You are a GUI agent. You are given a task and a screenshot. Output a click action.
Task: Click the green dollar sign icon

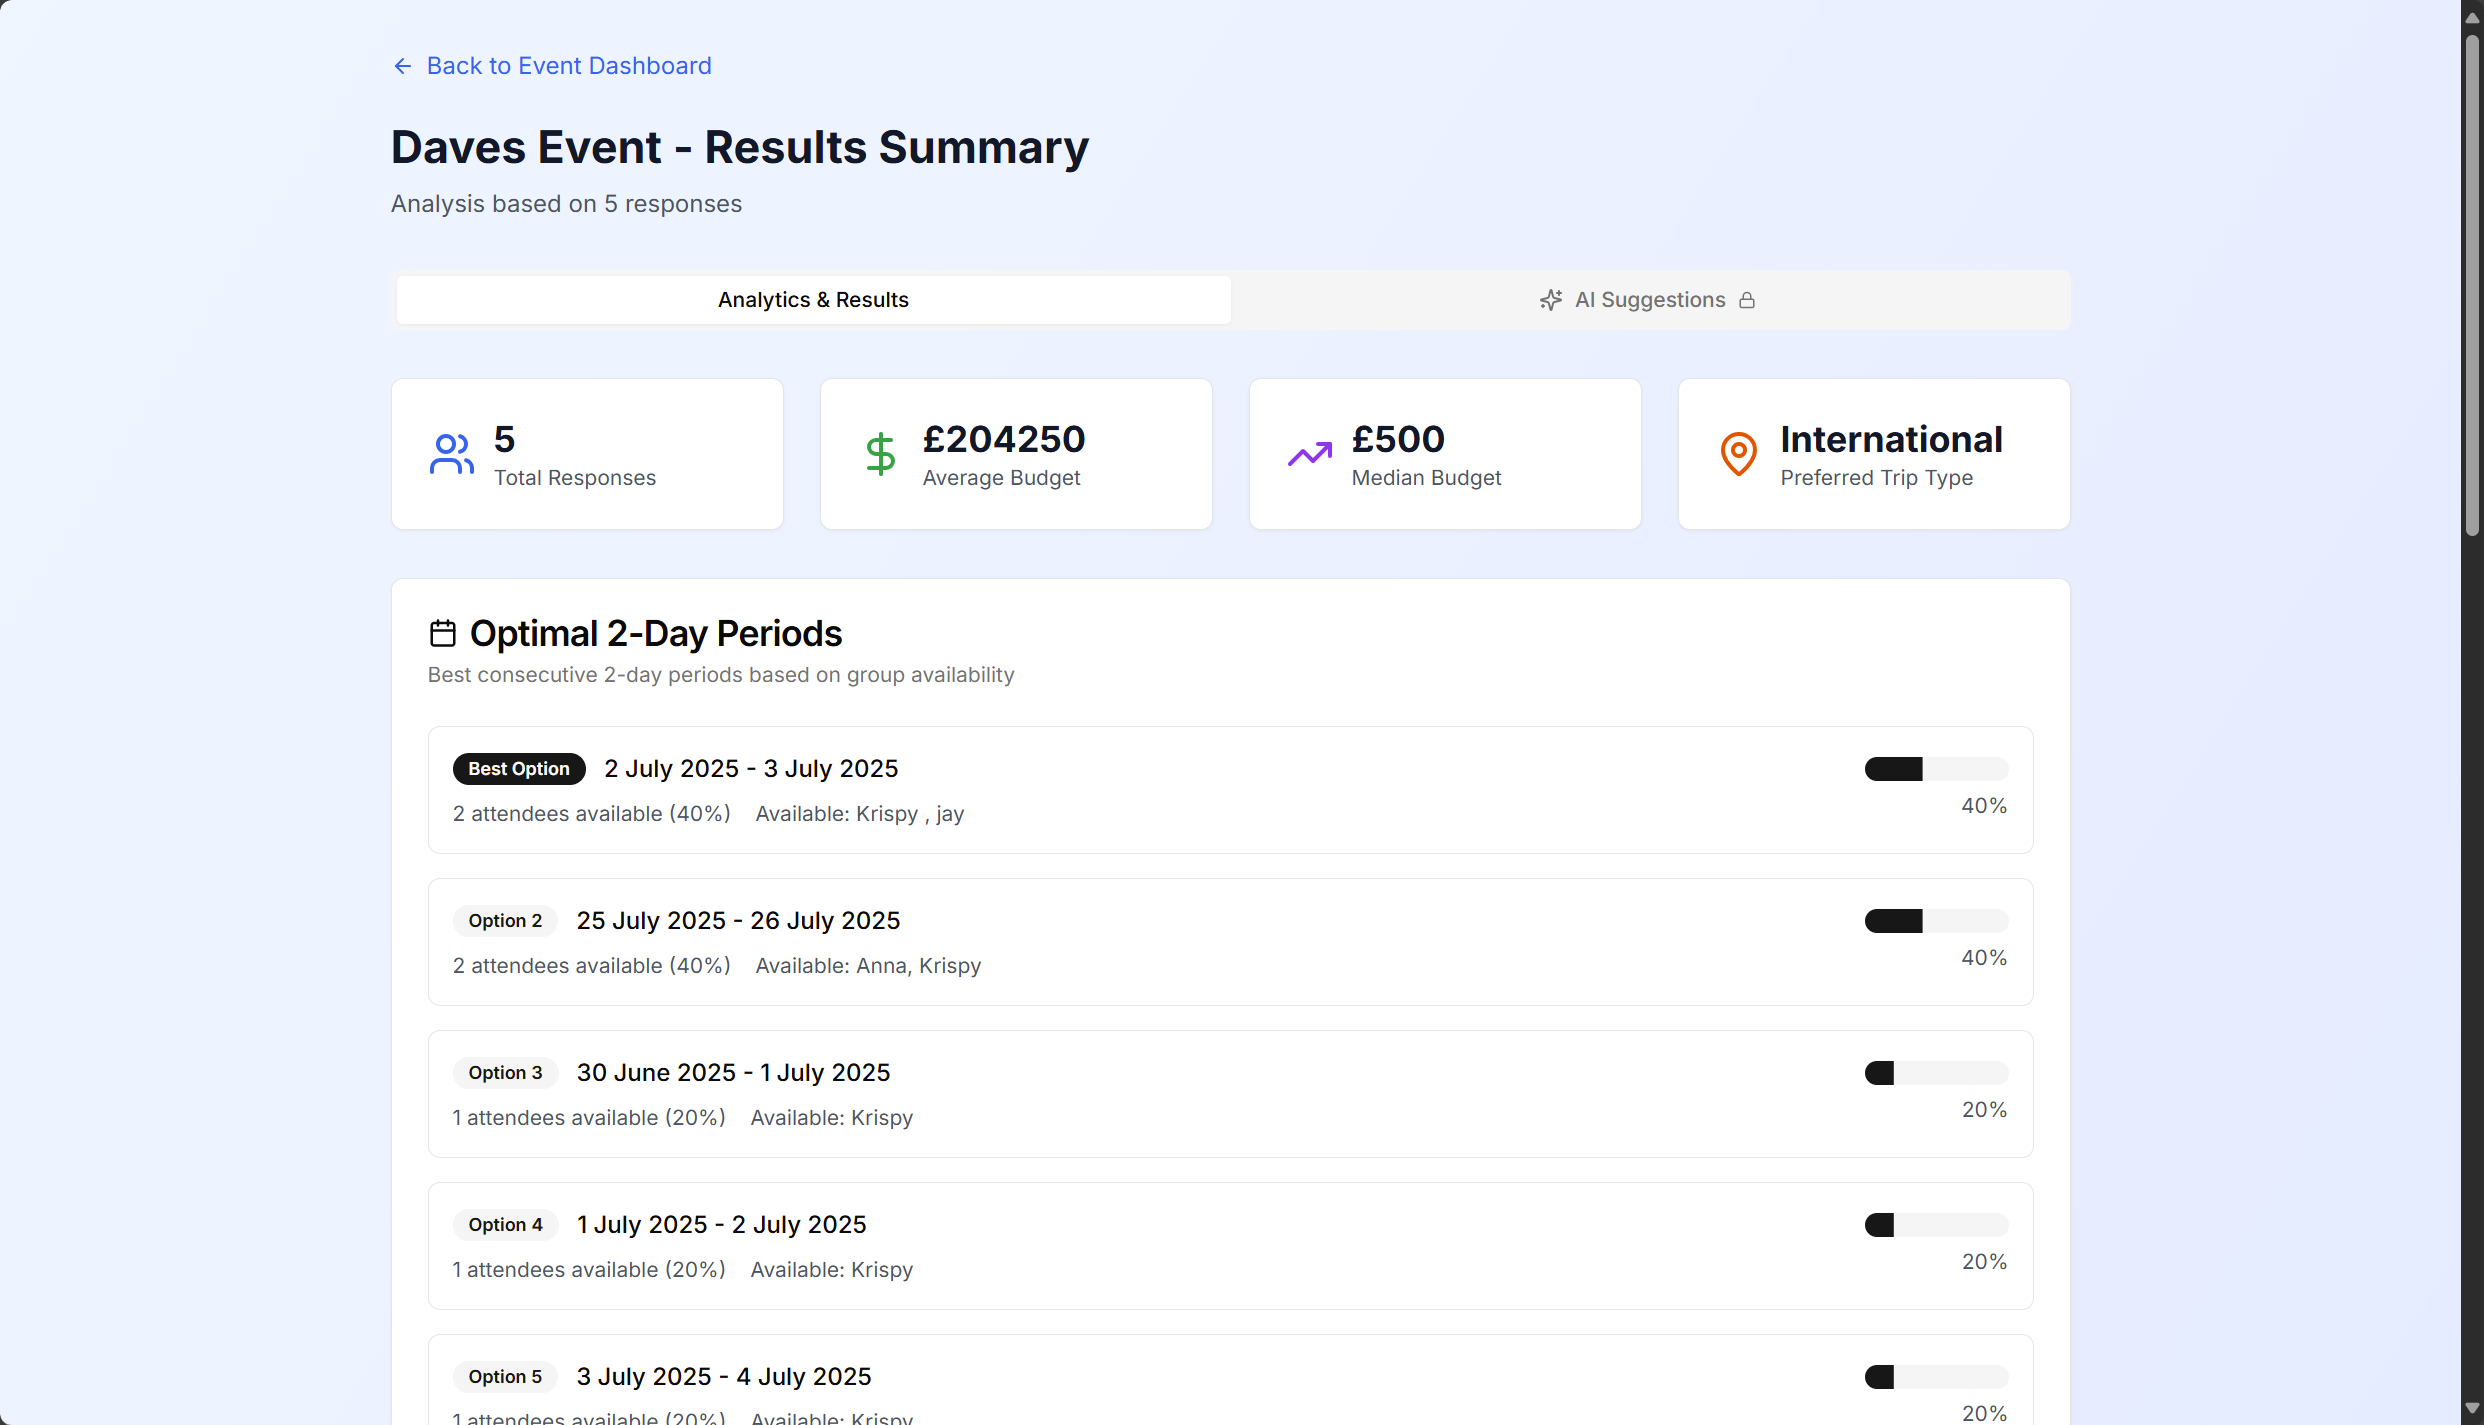pyautogui.click(x=880, y=454)
